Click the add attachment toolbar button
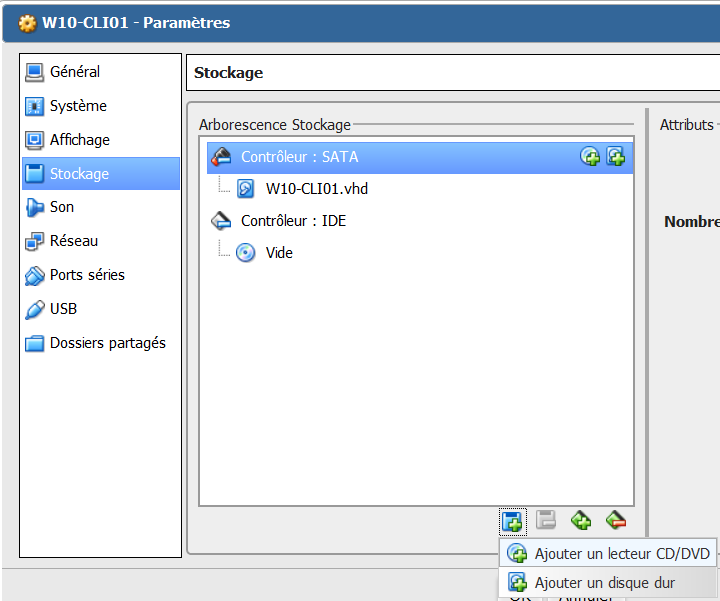 tap(512, 522)
